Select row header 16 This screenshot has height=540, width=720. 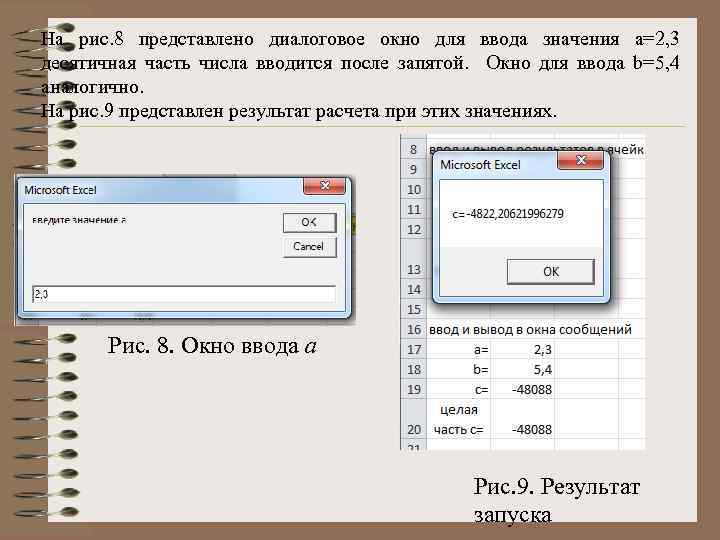click(413, 329)
